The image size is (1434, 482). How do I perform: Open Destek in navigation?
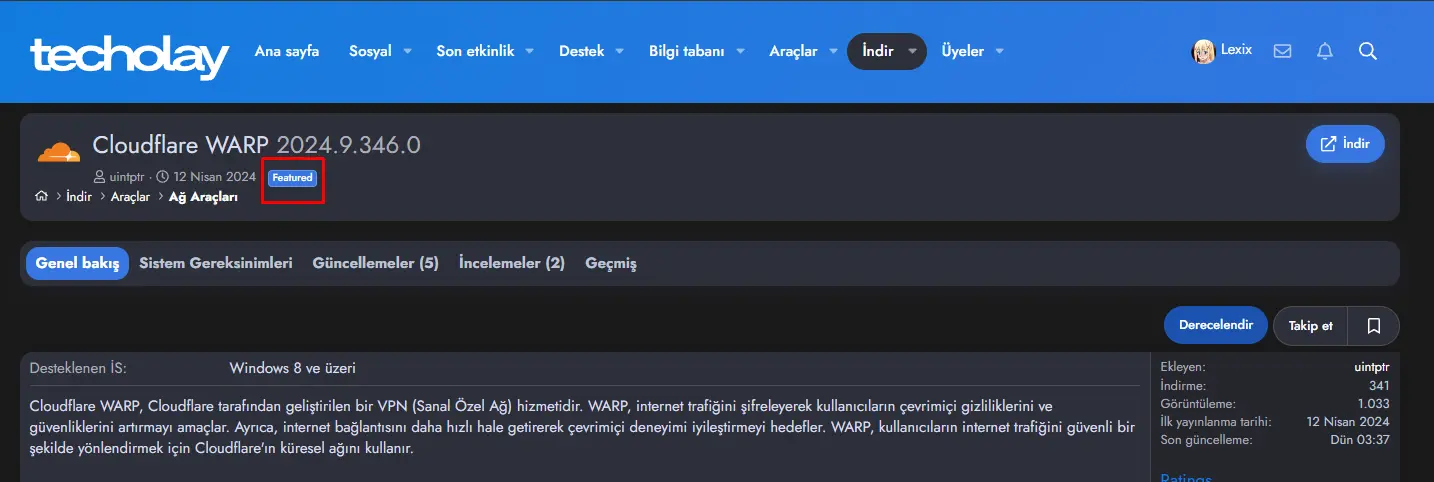pyautogui.click(x=581, y=51)
